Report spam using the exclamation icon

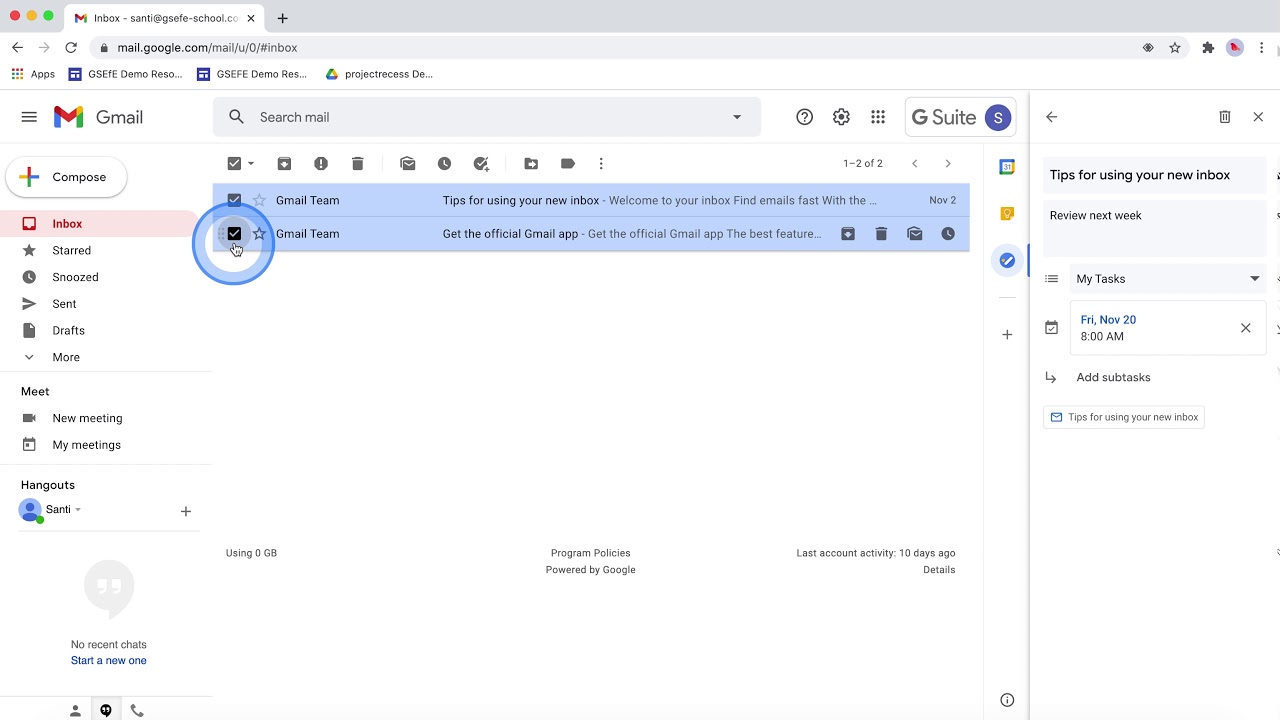point(321,164)
